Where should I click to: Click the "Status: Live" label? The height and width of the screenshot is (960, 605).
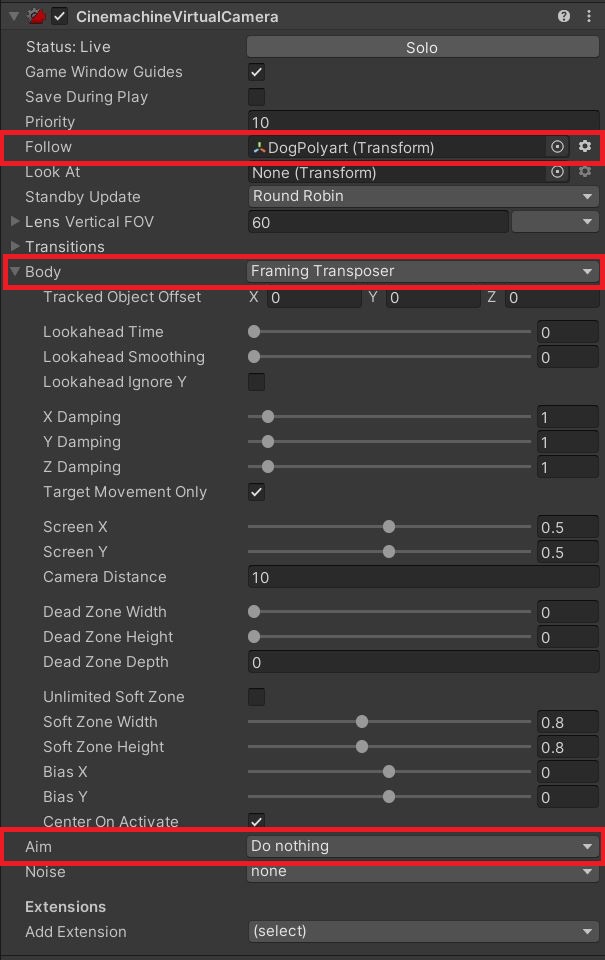[x=68, y=47]
